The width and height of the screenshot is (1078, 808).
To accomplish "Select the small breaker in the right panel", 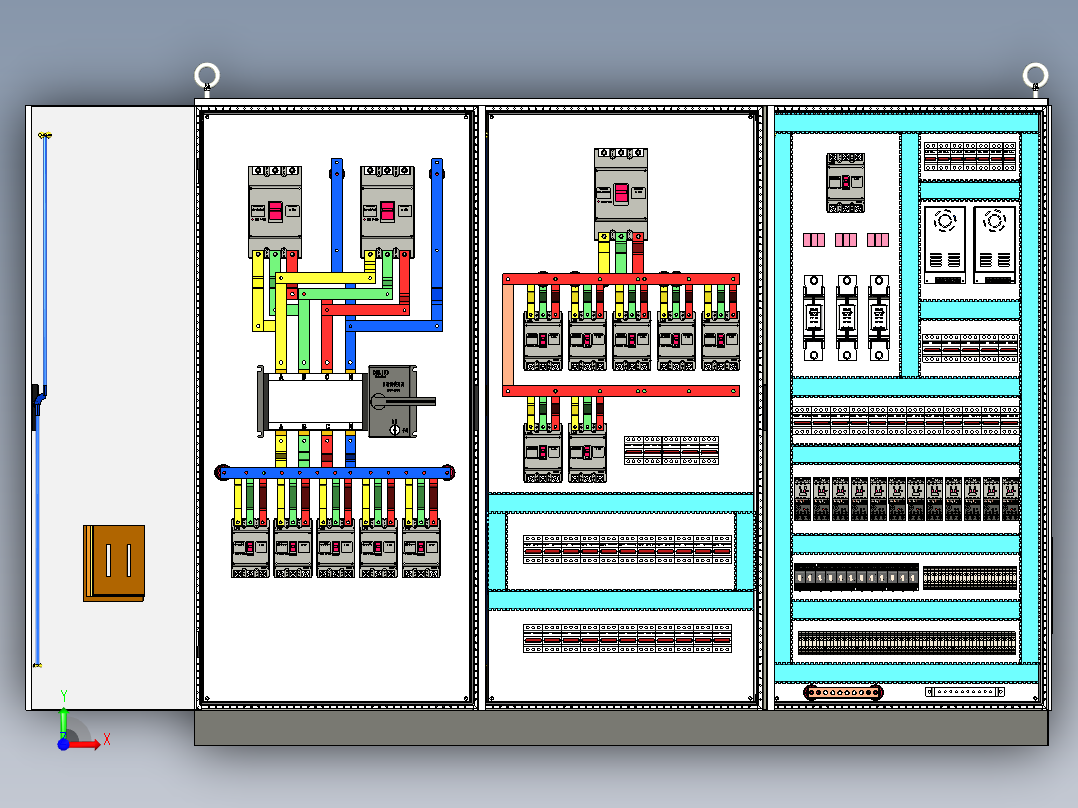I will point(846,182).
